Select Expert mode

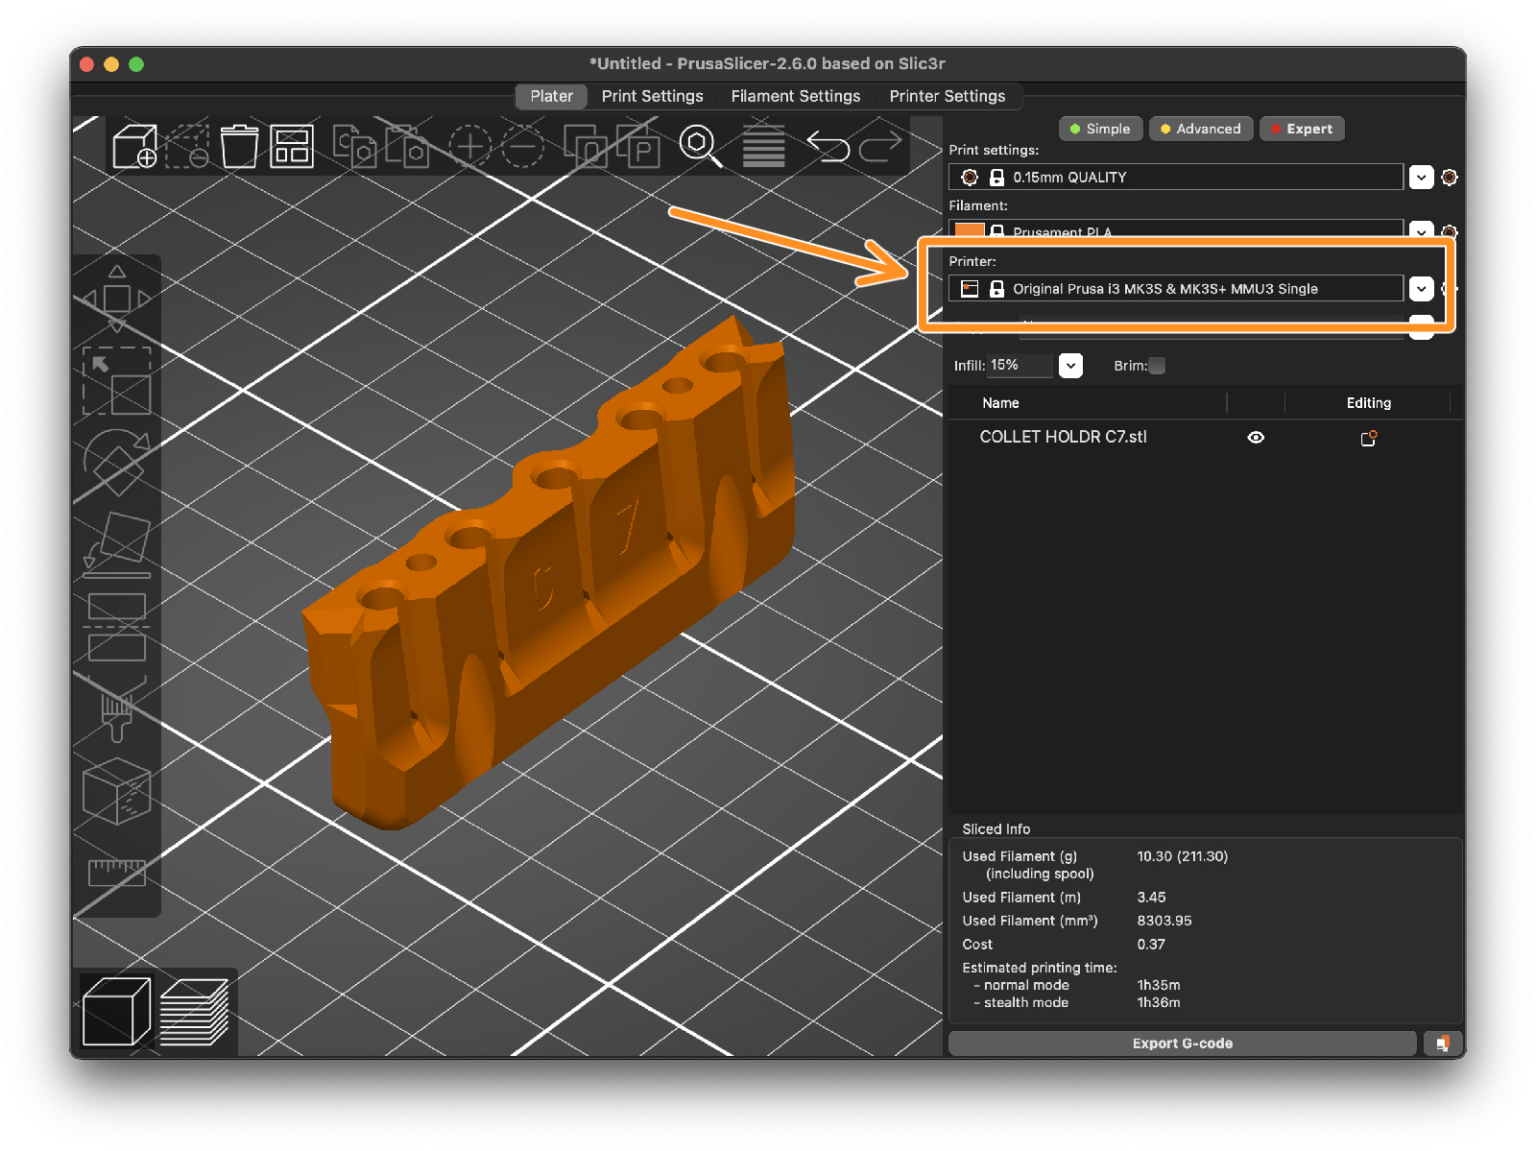coord(1301,128)
